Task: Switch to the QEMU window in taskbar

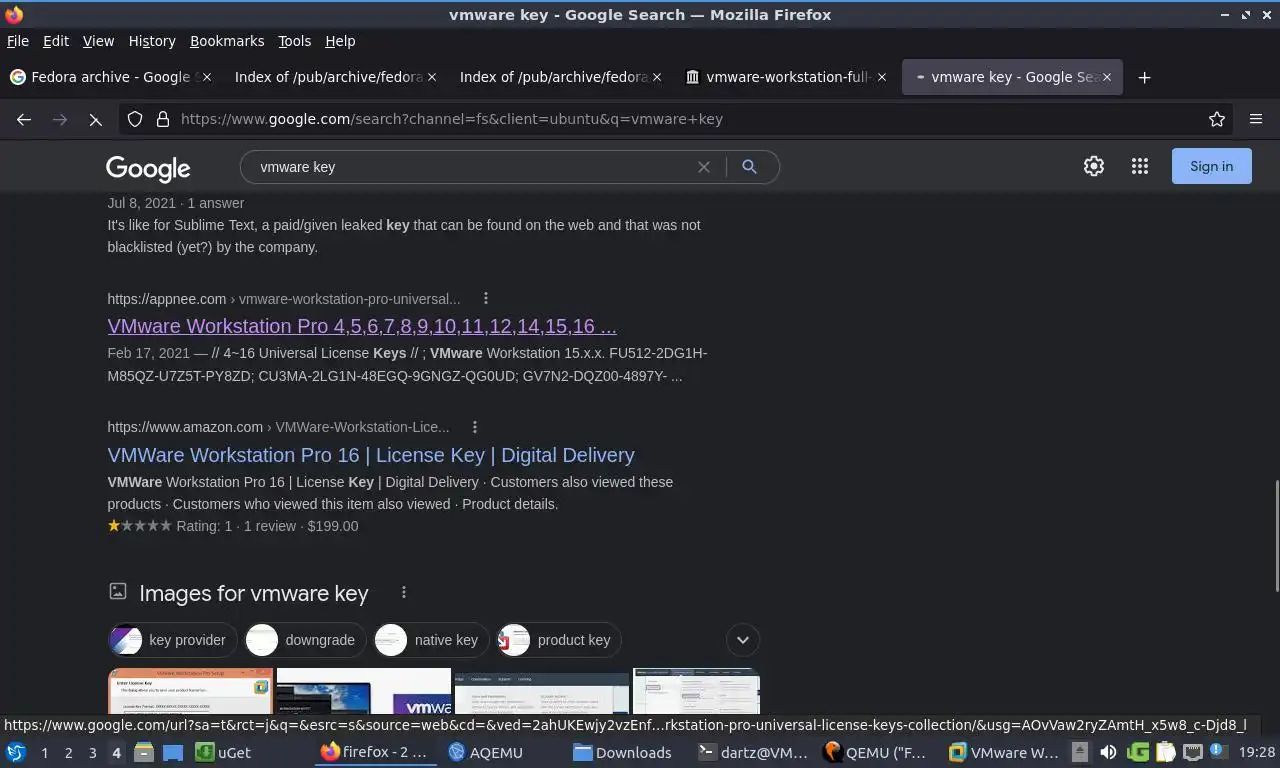Action: tap(877, 752)
